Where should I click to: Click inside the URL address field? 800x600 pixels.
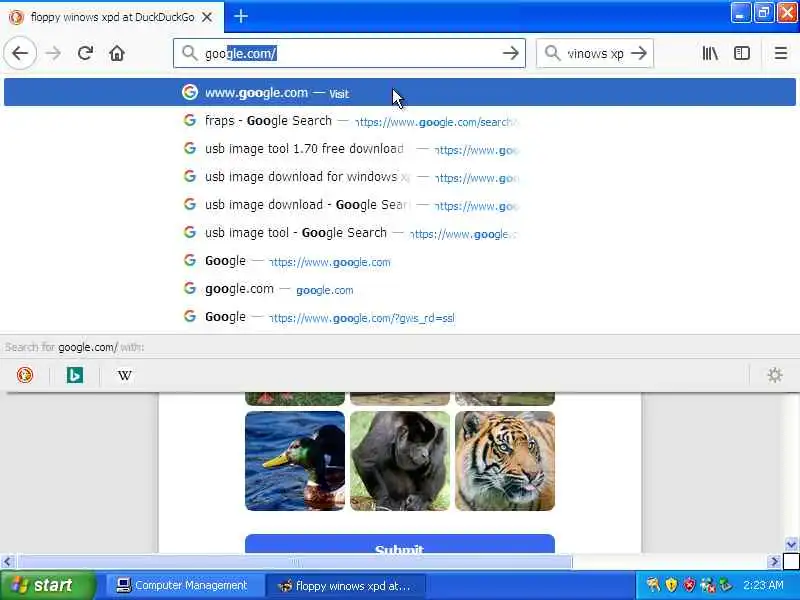[x=349, y=53]
